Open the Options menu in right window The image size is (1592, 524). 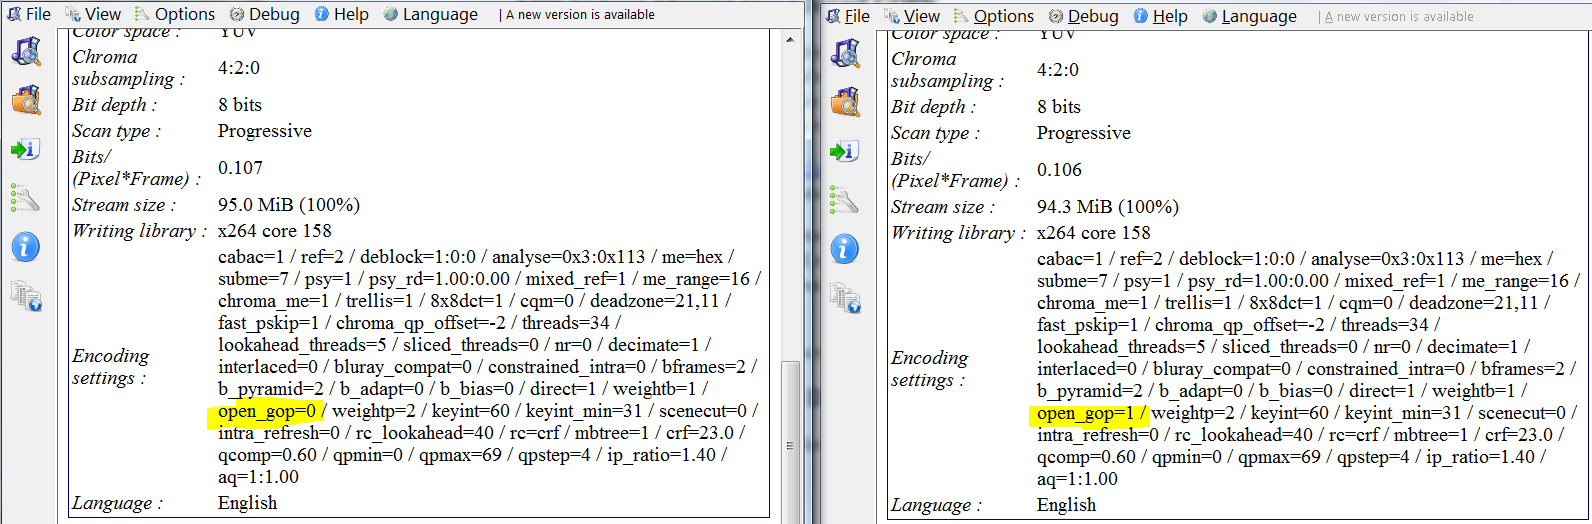coord(994,16)
